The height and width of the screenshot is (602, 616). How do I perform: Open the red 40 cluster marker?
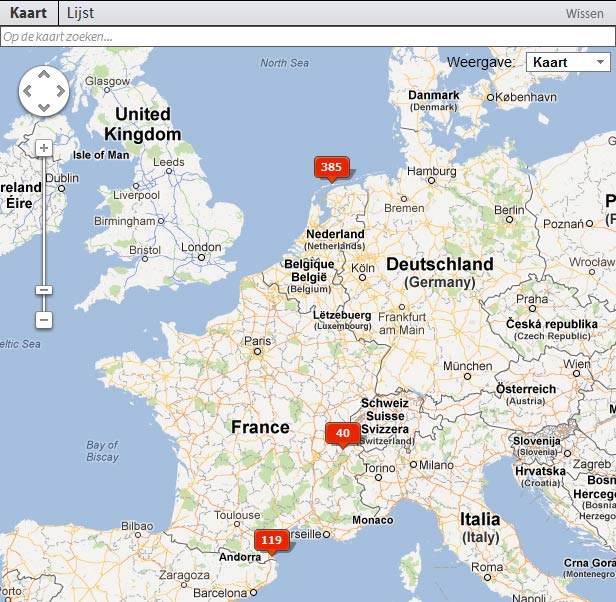[342, 433]
